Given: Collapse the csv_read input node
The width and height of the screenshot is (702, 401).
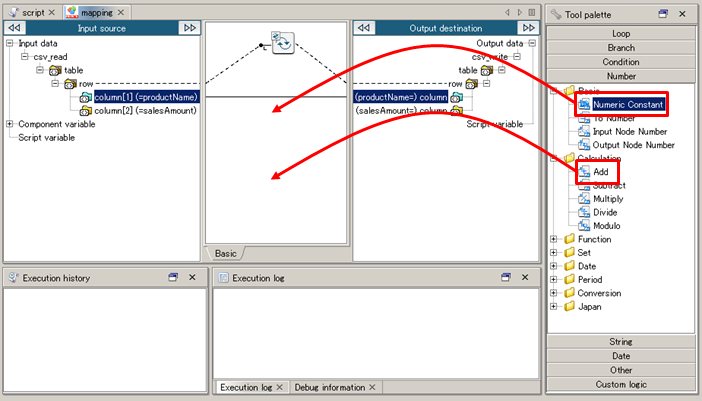Looking at the screenshot, I should pos(25,57).
